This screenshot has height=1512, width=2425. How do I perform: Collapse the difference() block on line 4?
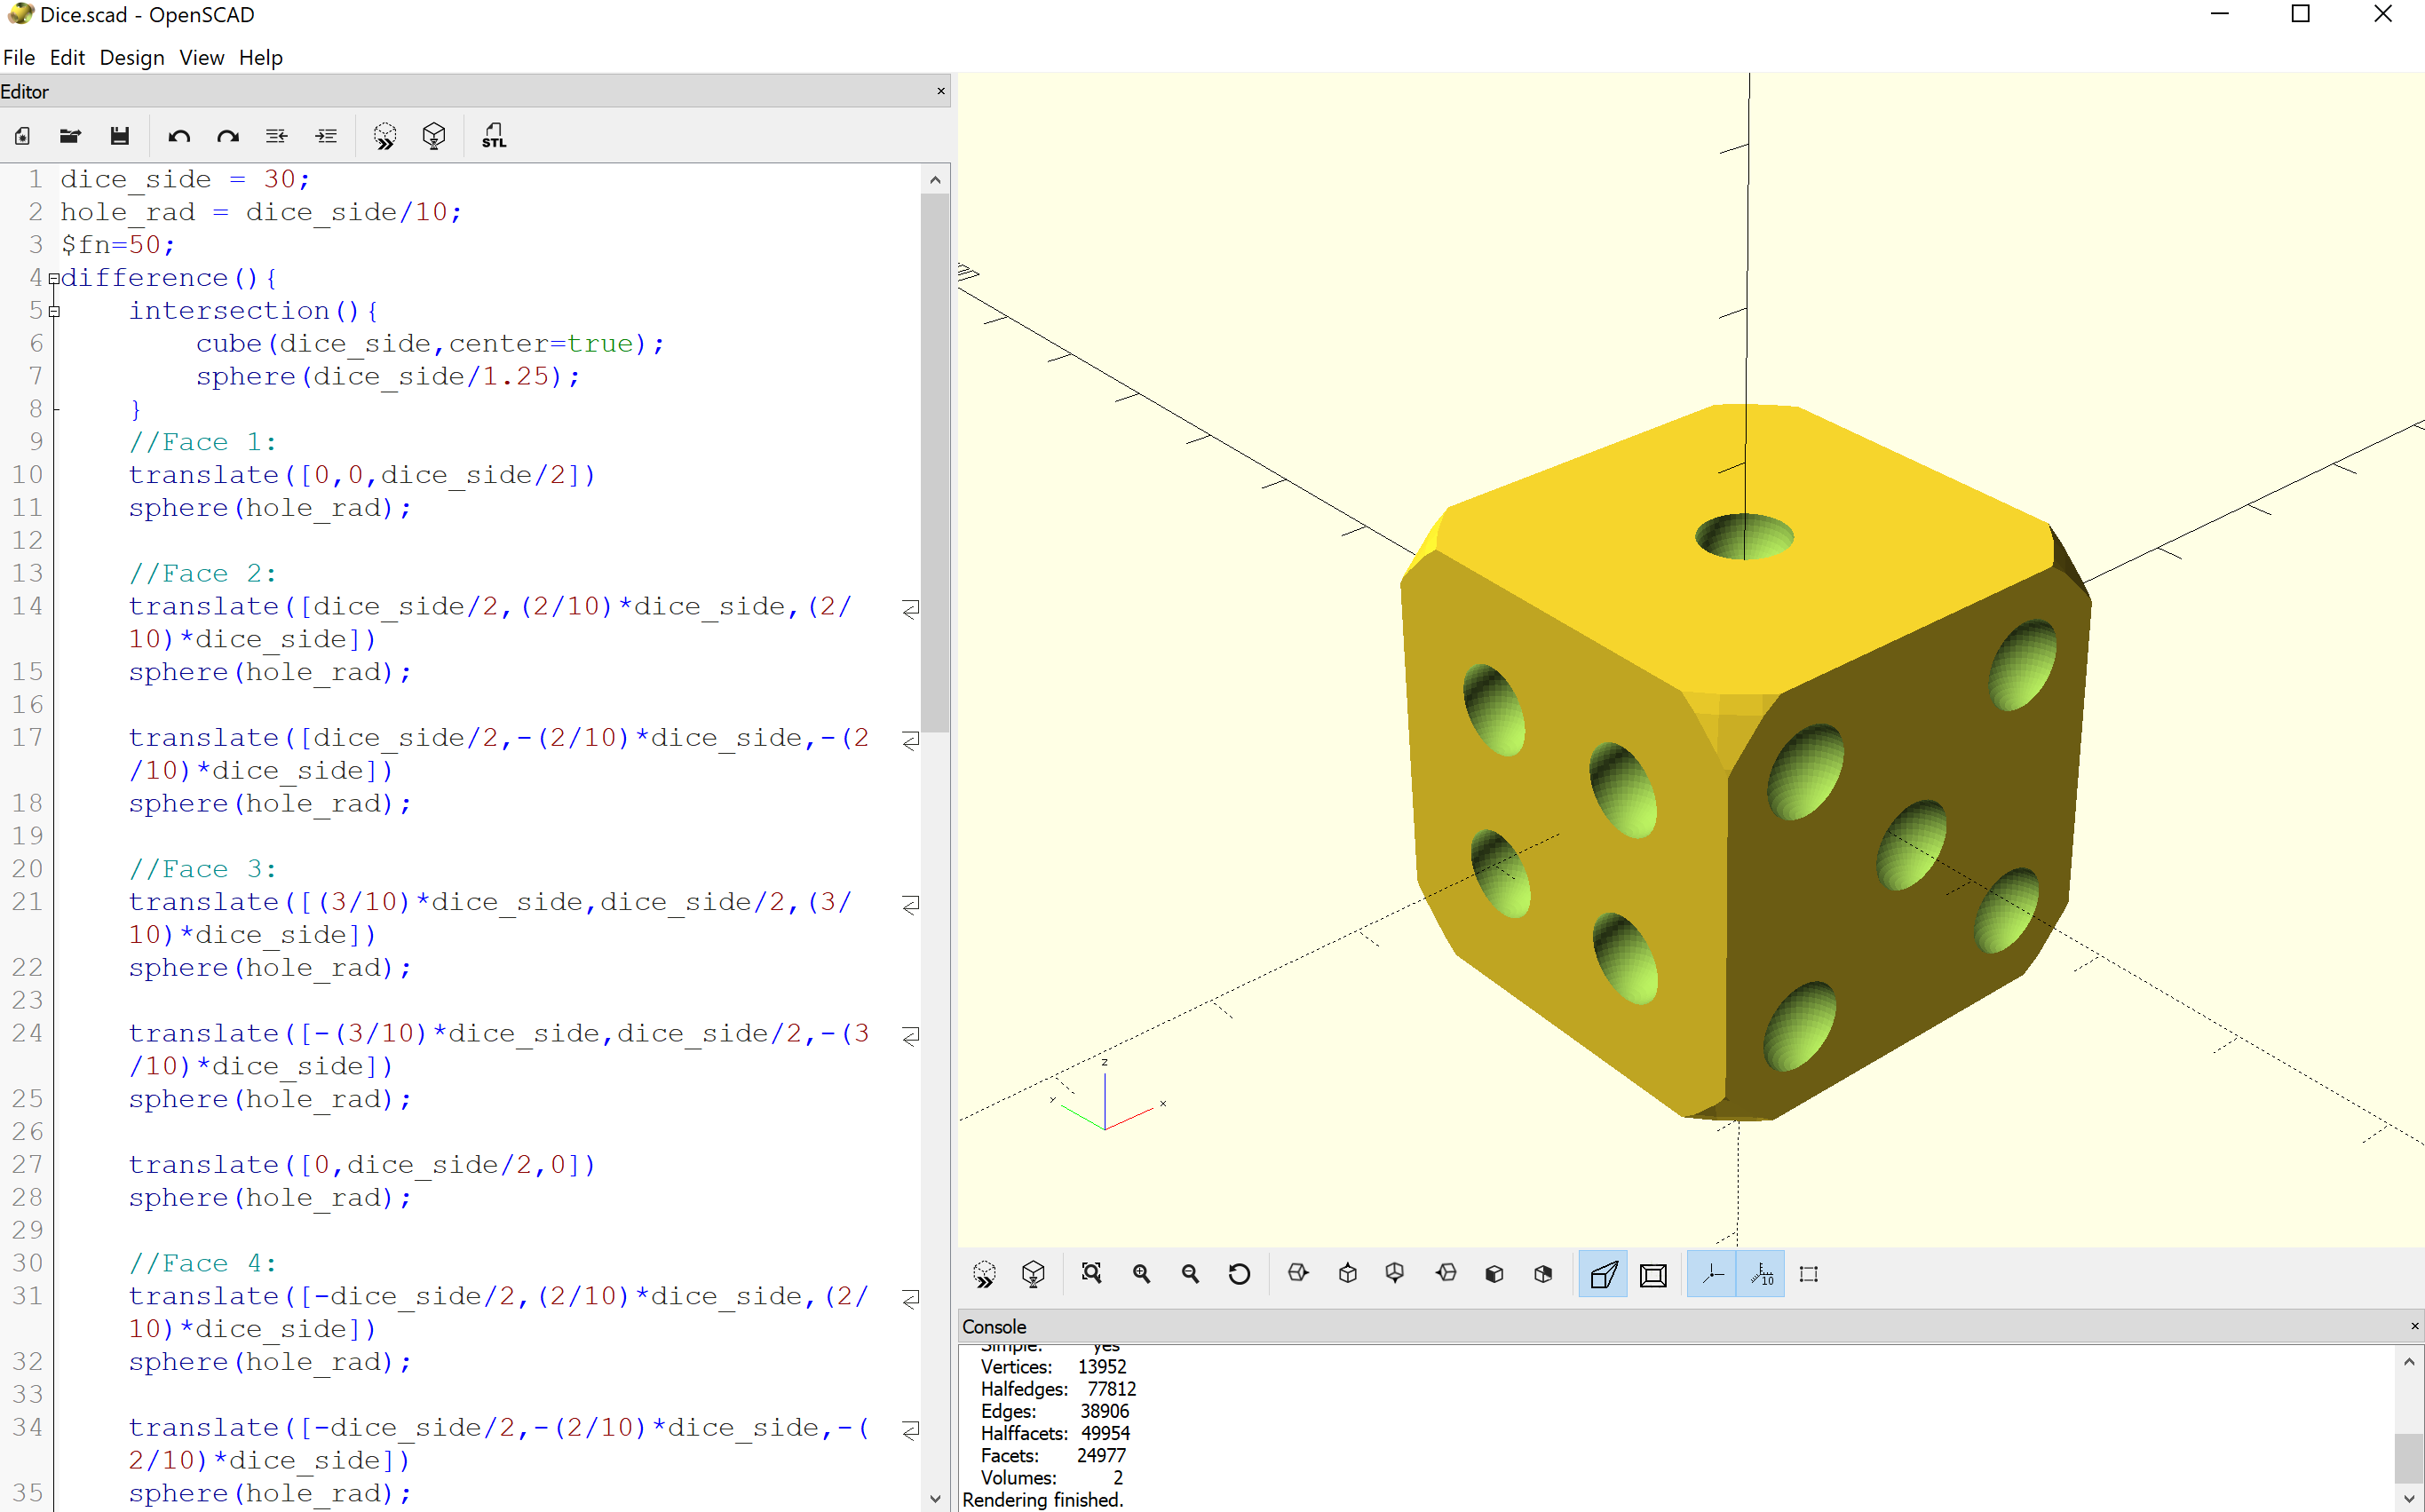pyautogui.click(x=54, y=279)
